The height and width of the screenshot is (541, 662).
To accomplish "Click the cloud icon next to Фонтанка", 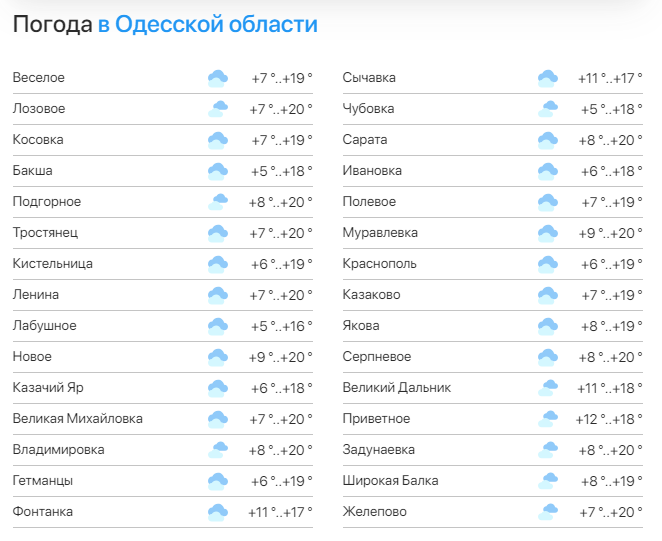I will click(x=217, y=512).
